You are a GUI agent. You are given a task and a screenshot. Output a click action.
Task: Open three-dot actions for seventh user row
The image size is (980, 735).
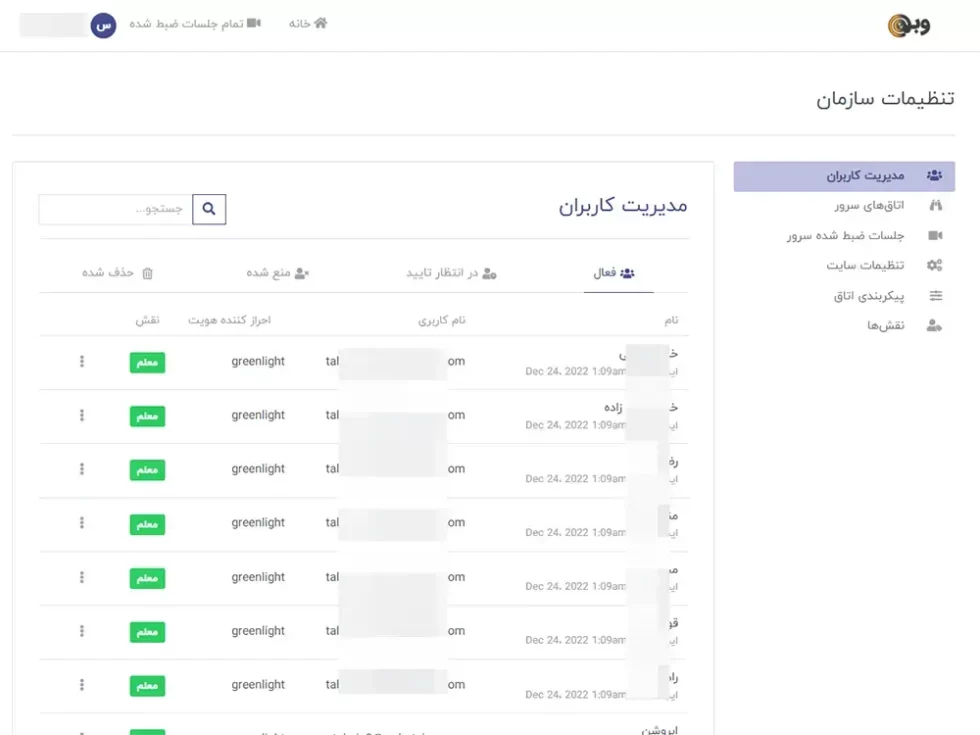point(82,685)
